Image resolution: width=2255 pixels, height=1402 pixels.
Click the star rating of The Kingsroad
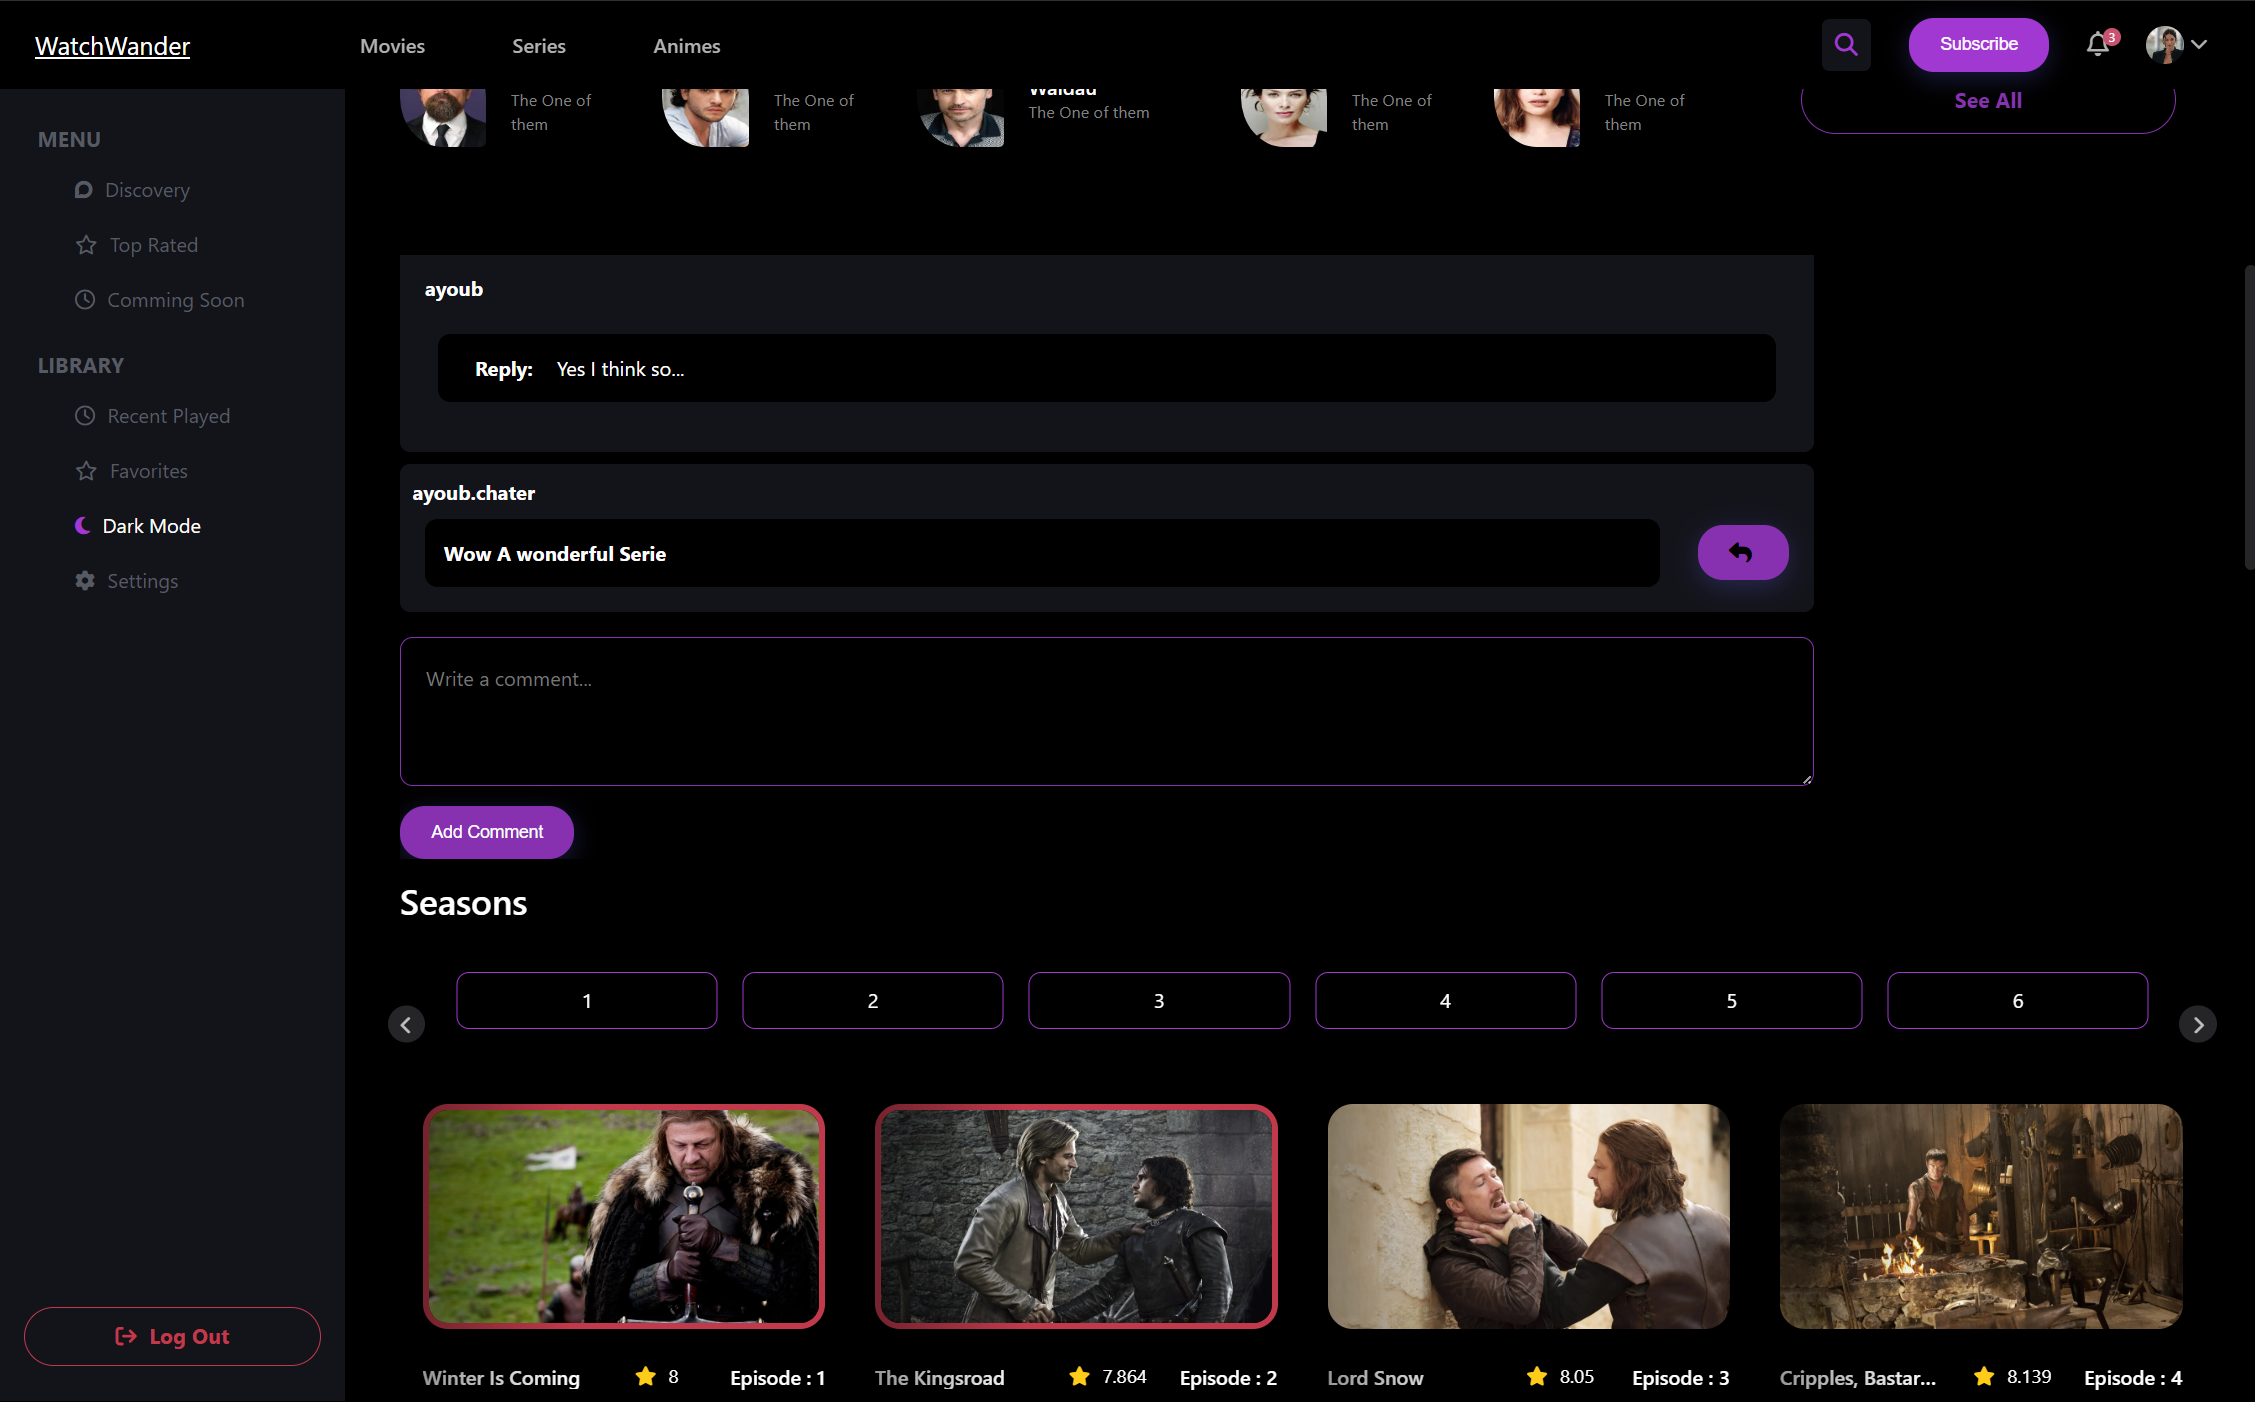(1079, 1377)
